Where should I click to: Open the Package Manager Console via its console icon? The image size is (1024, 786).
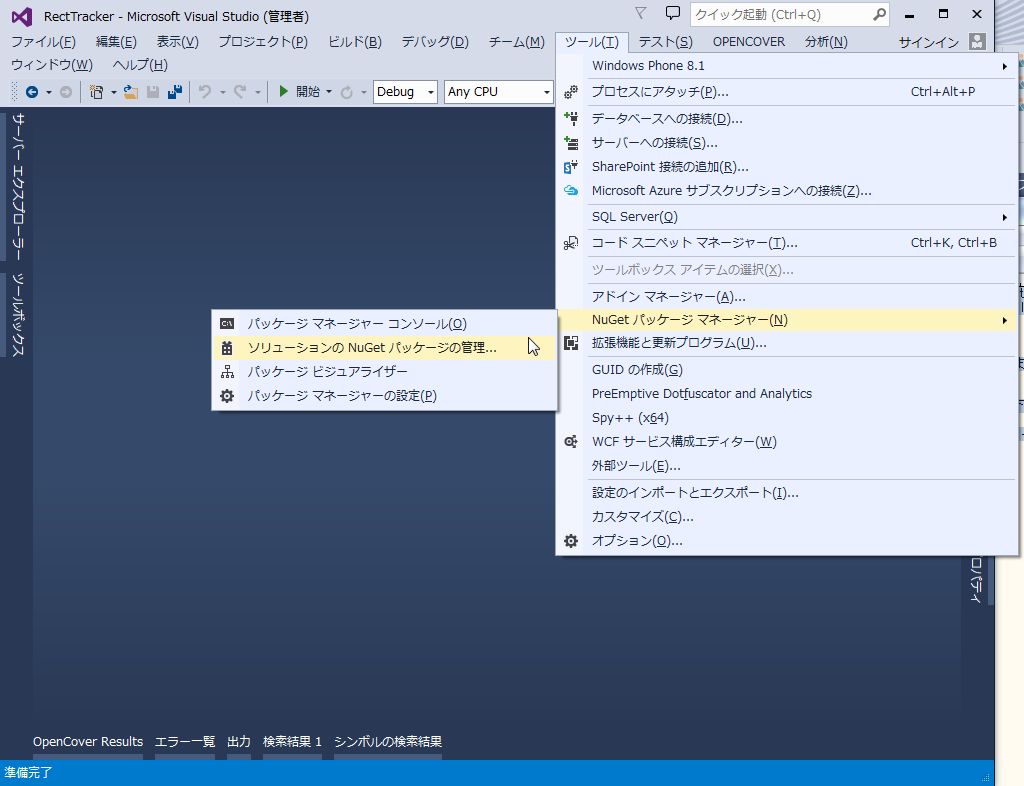click(227, 323)
